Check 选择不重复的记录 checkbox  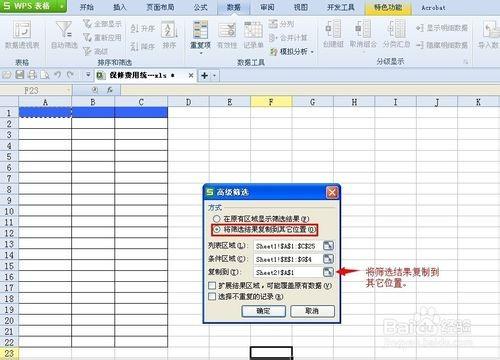tap(212, 296)
